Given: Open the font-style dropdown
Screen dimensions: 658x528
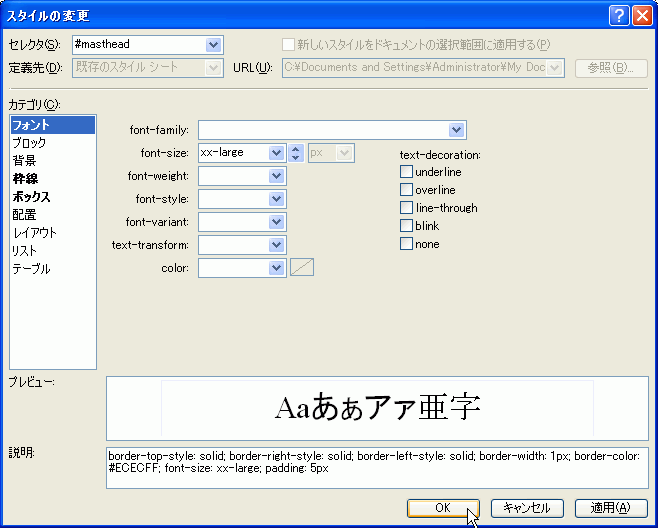Looking at the screenshot, I should [x=276, y=199].
